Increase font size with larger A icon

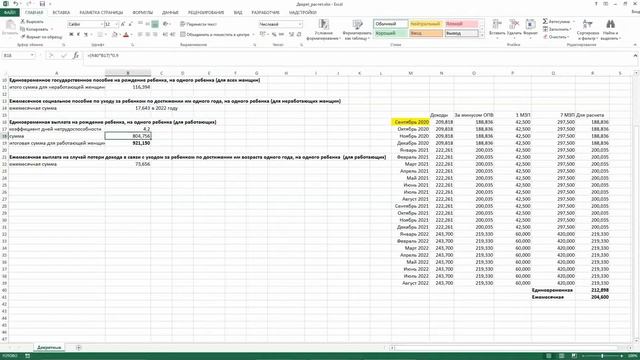point(123,24)
